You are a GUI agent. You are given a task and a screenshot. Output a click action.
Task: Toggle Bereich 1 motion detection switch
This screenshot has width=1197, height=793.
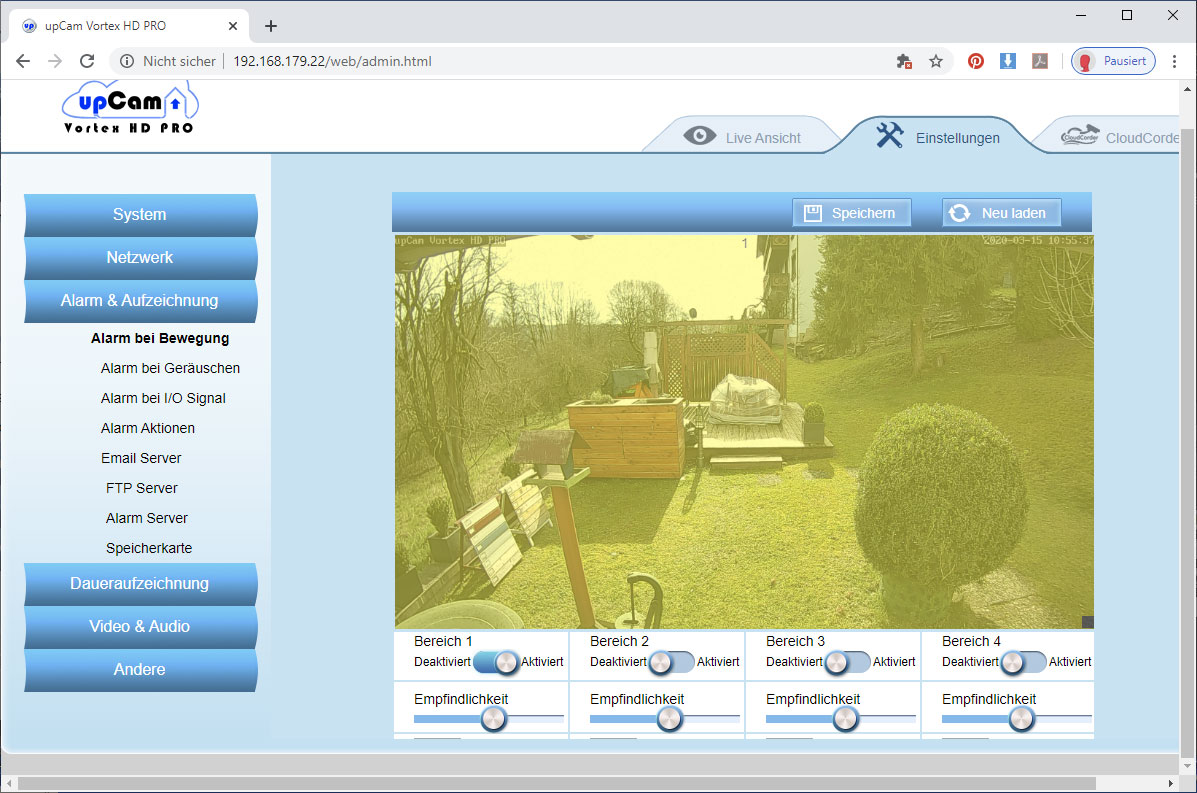[495, 662]
